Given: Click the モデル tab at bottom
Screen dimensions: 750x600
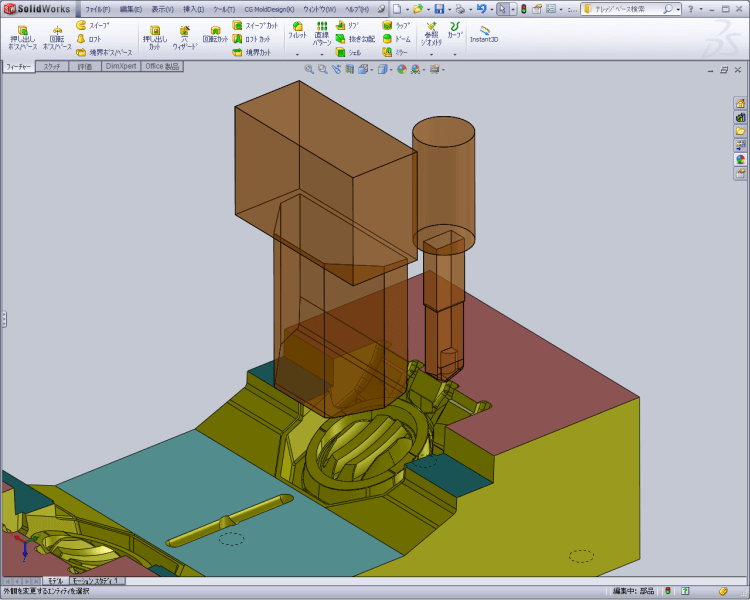Looking at the screenshot, I should [56, 581].
